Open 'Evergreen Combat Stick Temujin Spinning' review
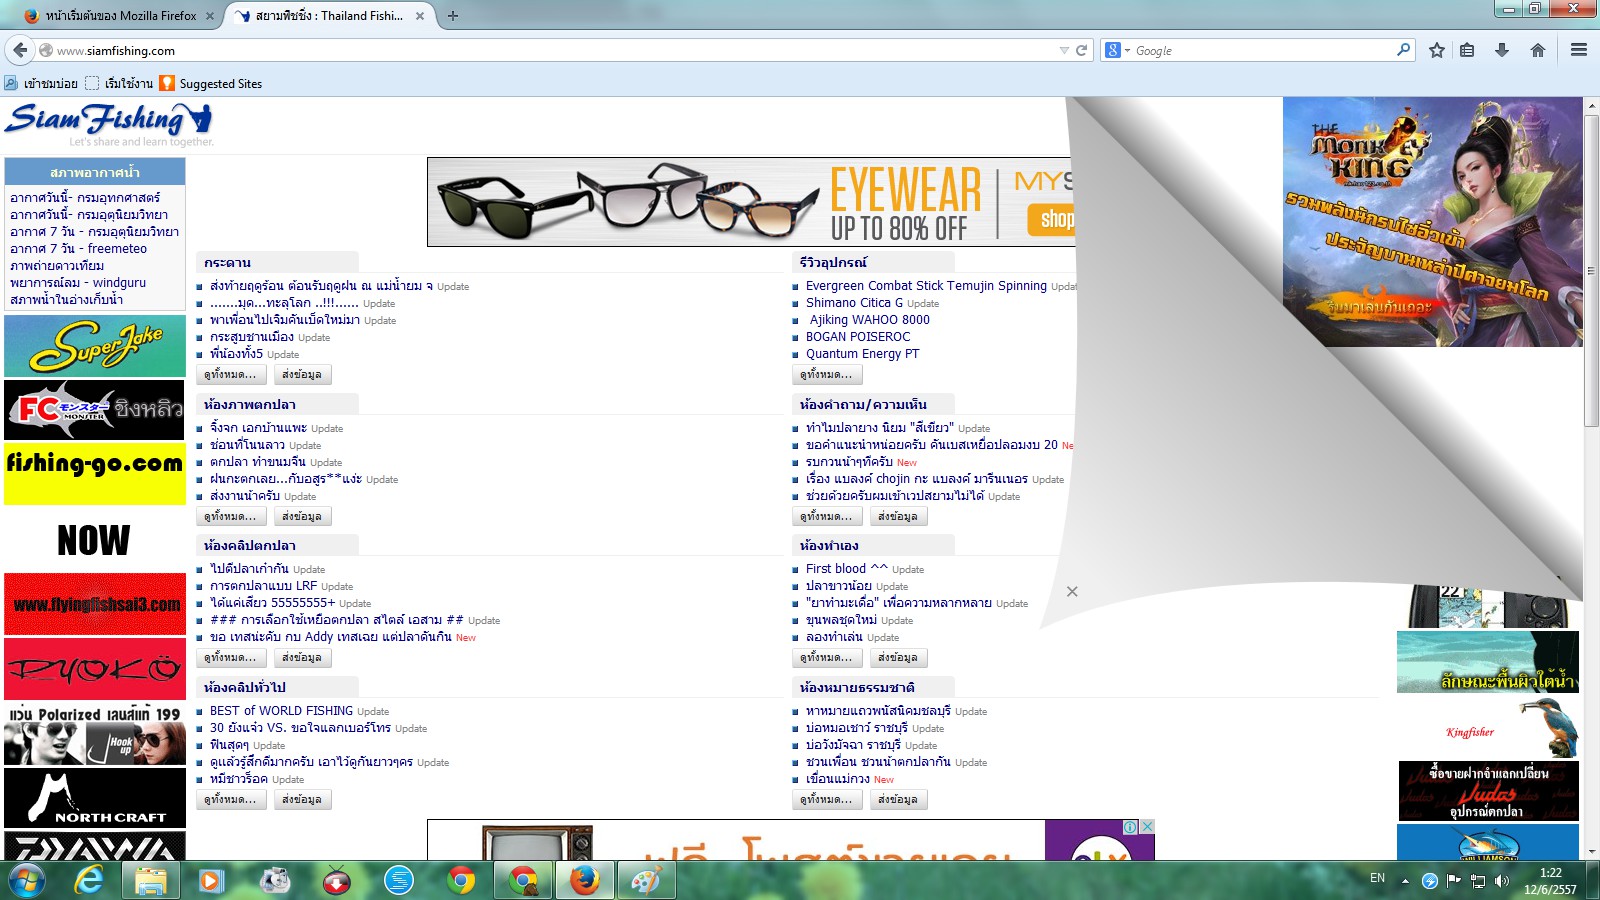Screen dimensions: 1600x900 click(x=926, y=286)
